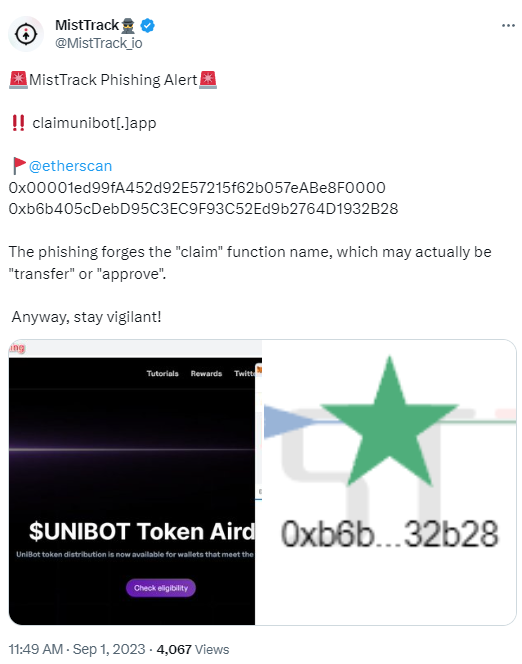Click the right siren emoji in alert

coord(208,80)
